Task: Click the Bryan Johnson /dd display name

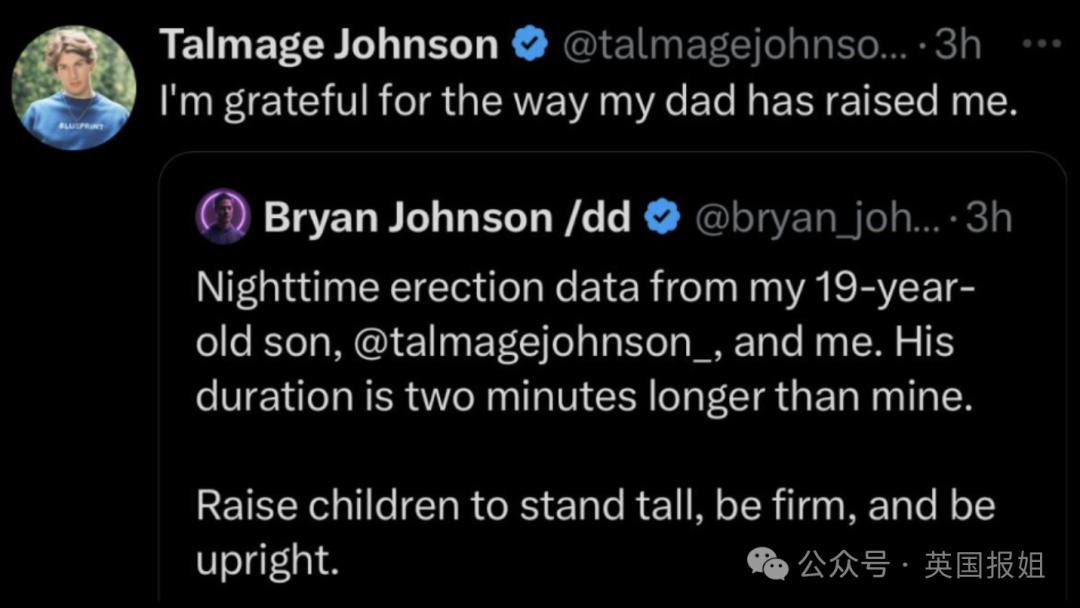Action: pos(447,217)
